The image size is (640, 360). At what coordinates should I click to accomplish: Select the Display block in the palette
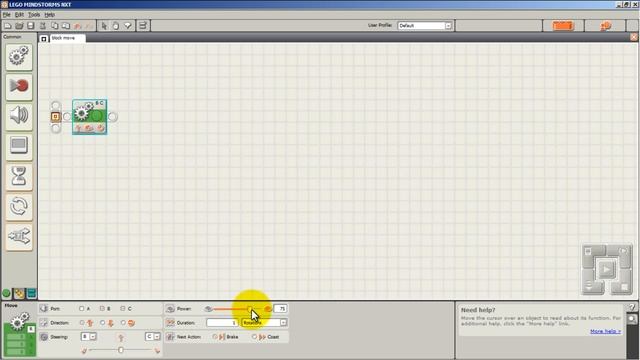click(x=19, y=146)
